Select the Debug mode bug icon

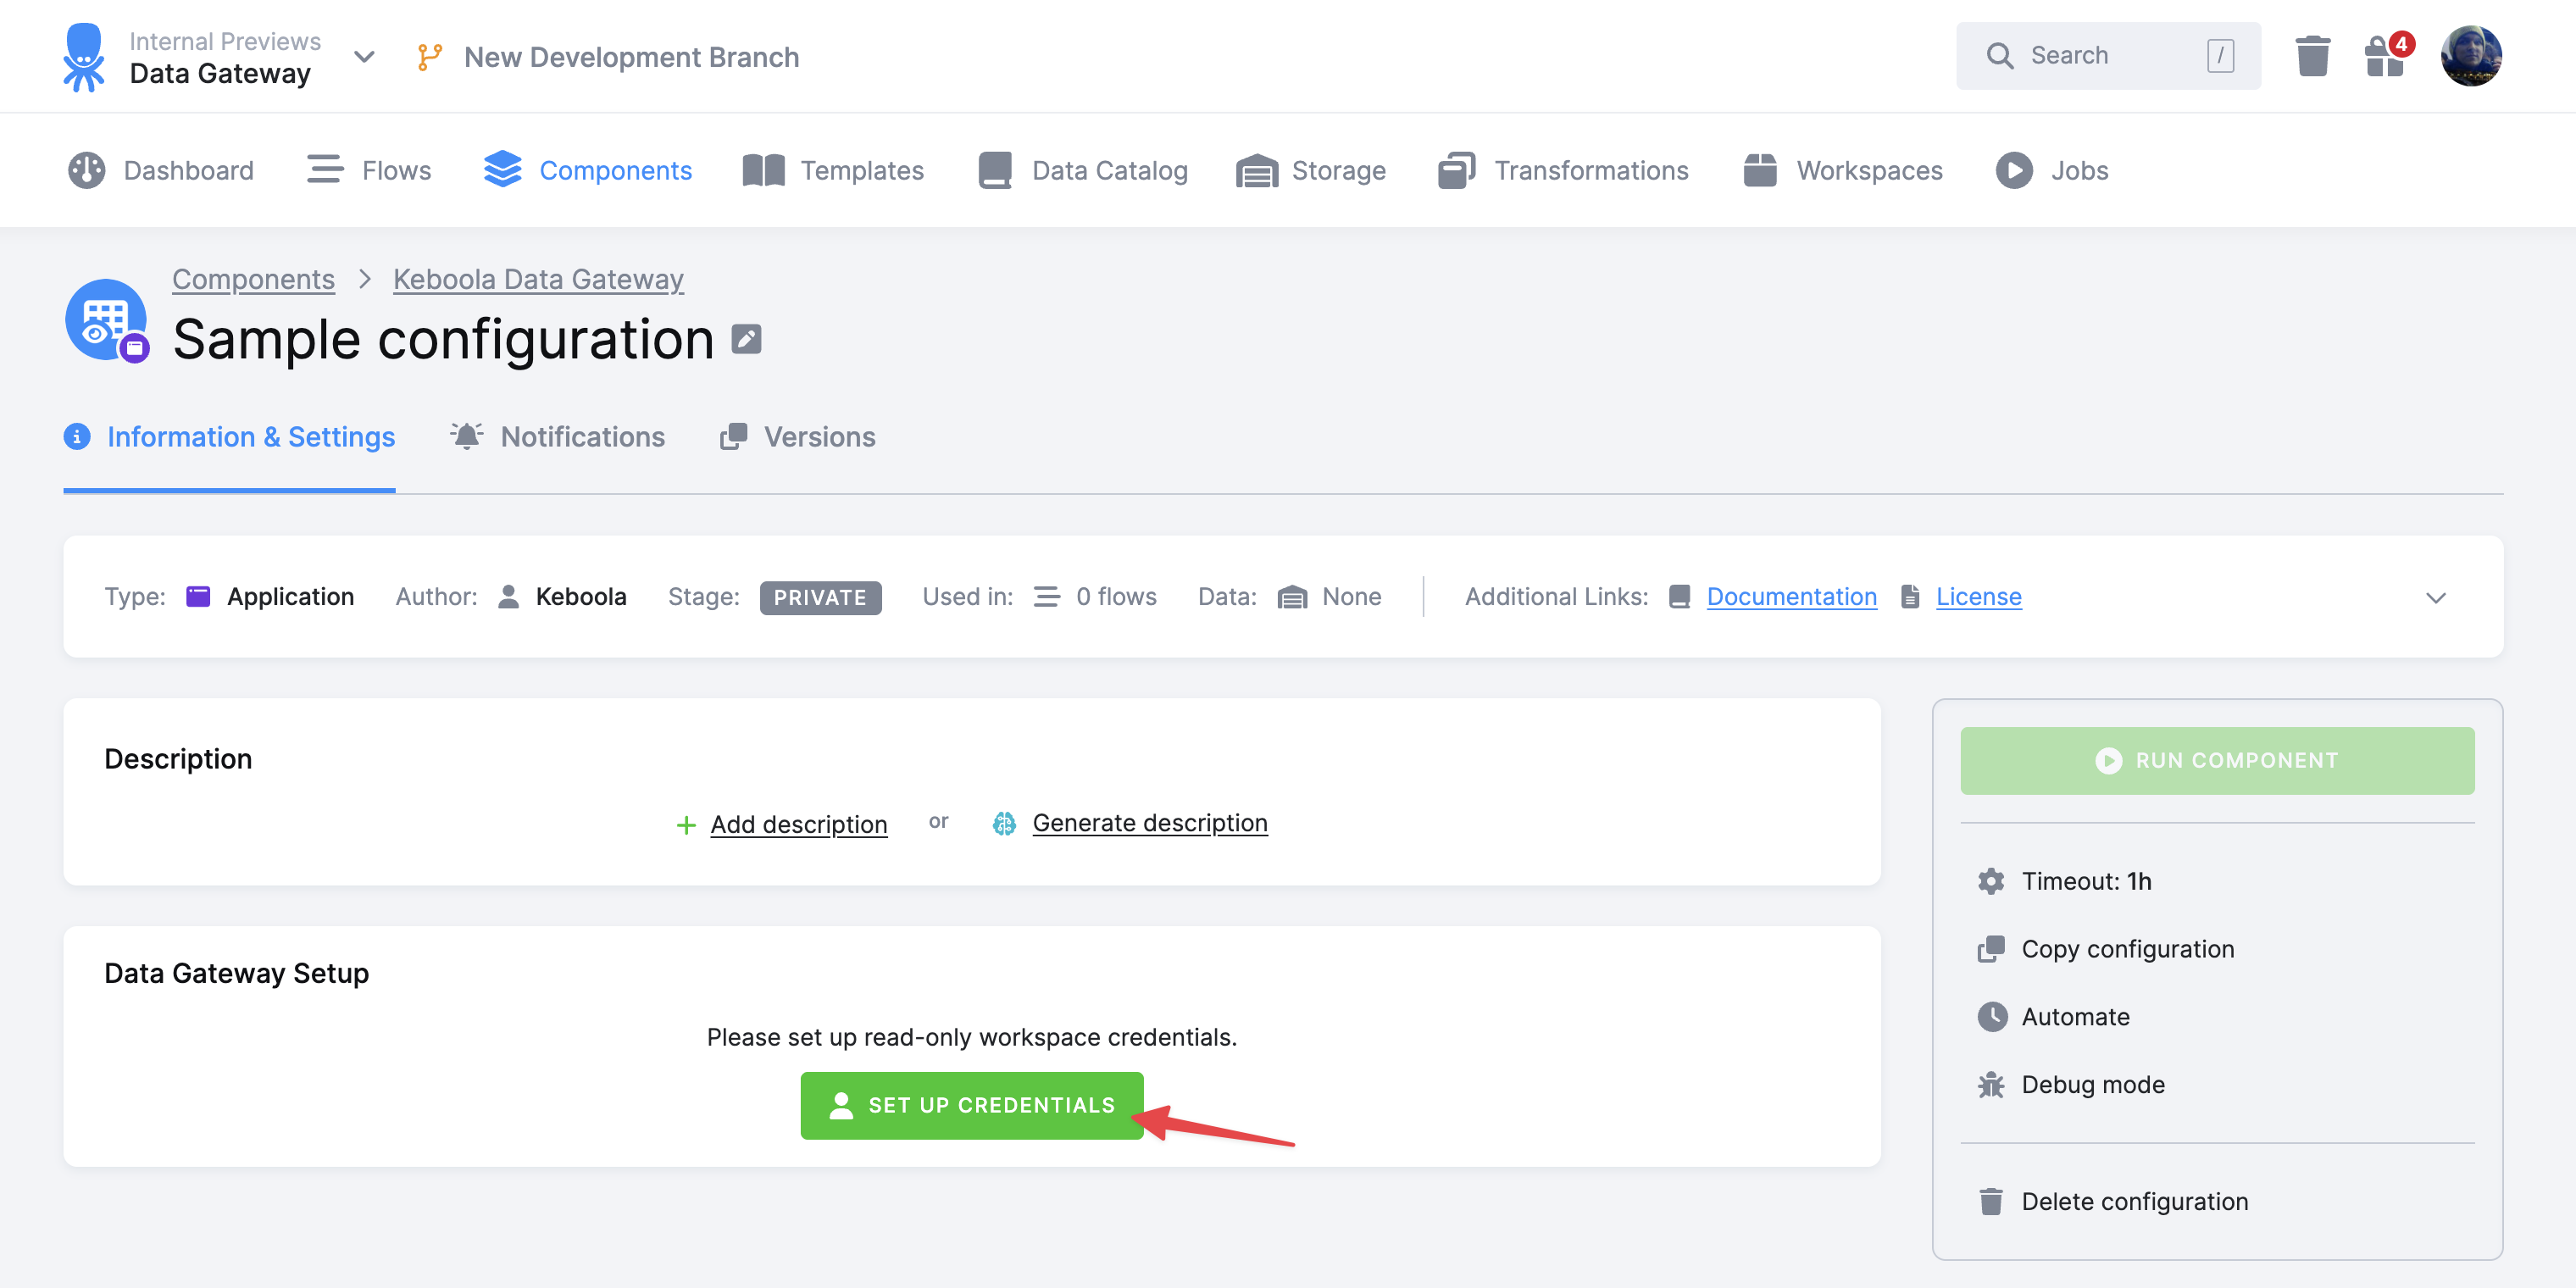[1992, 1084]
